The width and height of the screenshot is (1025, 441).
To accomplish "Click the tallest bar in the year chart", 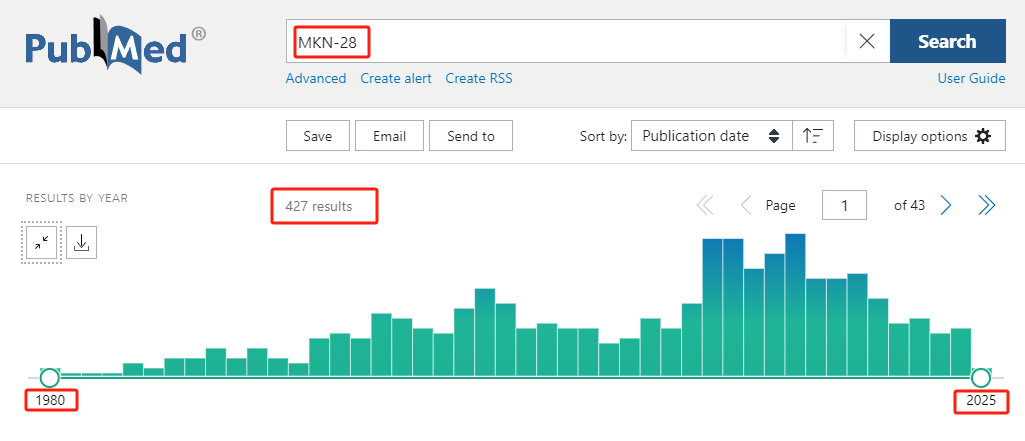I will (x=795, y=305).
